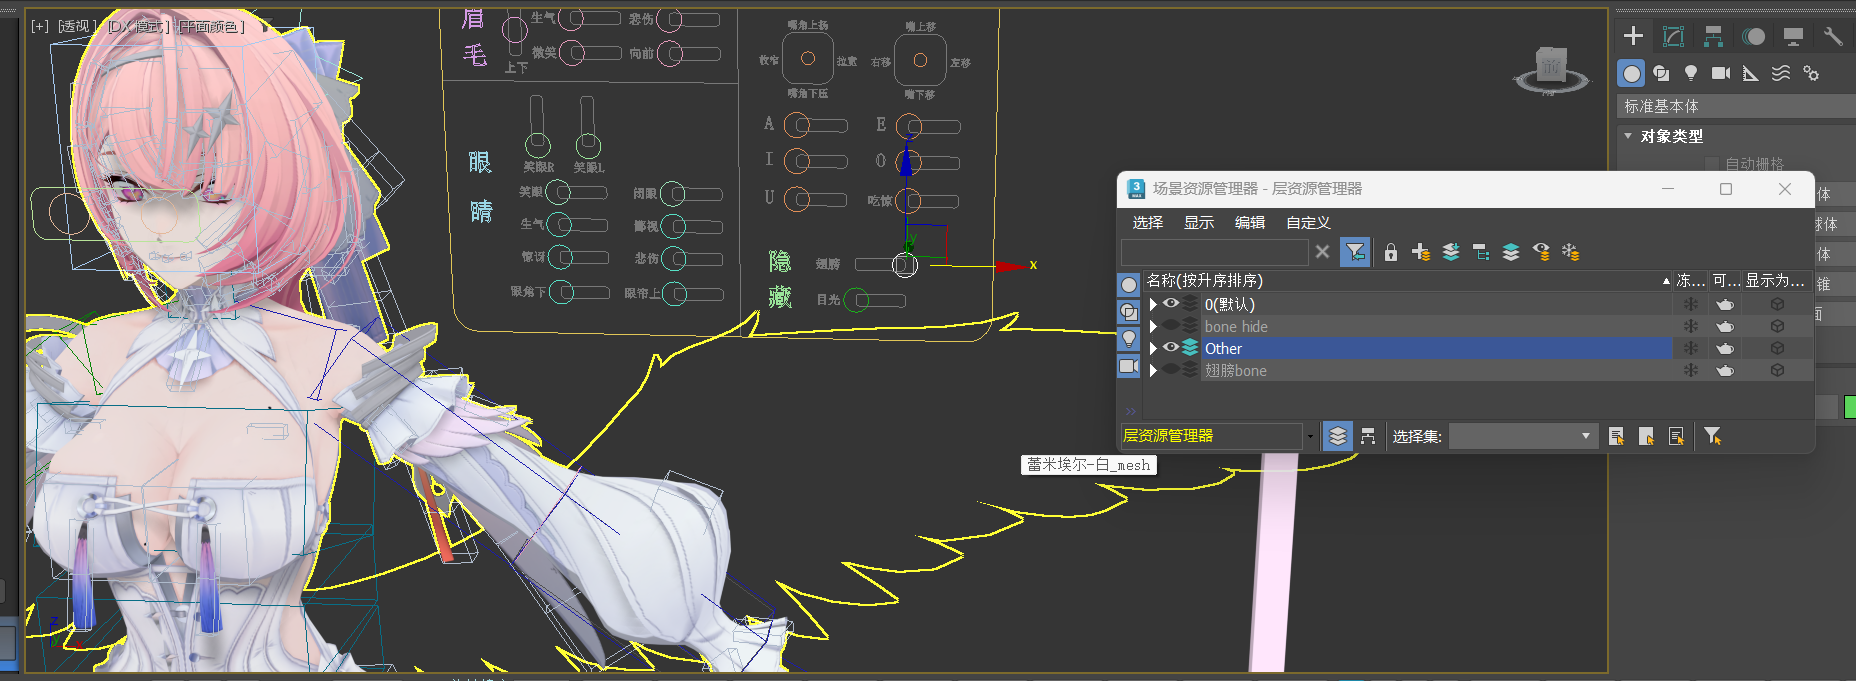
Task: Toggle shapes display filter in Scene Explorer sidebar
Action: click(1129, 312)
